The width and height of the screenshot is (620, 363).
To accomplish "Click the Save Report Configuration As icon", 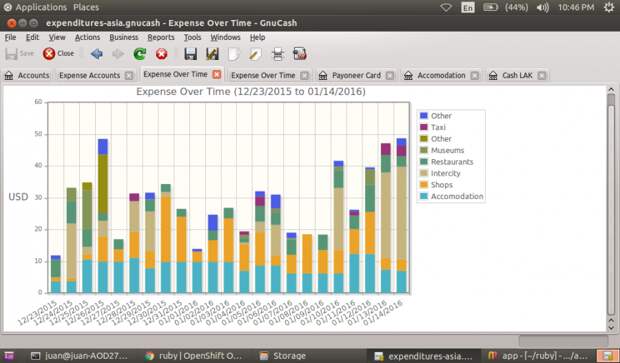I will point(212,54).
